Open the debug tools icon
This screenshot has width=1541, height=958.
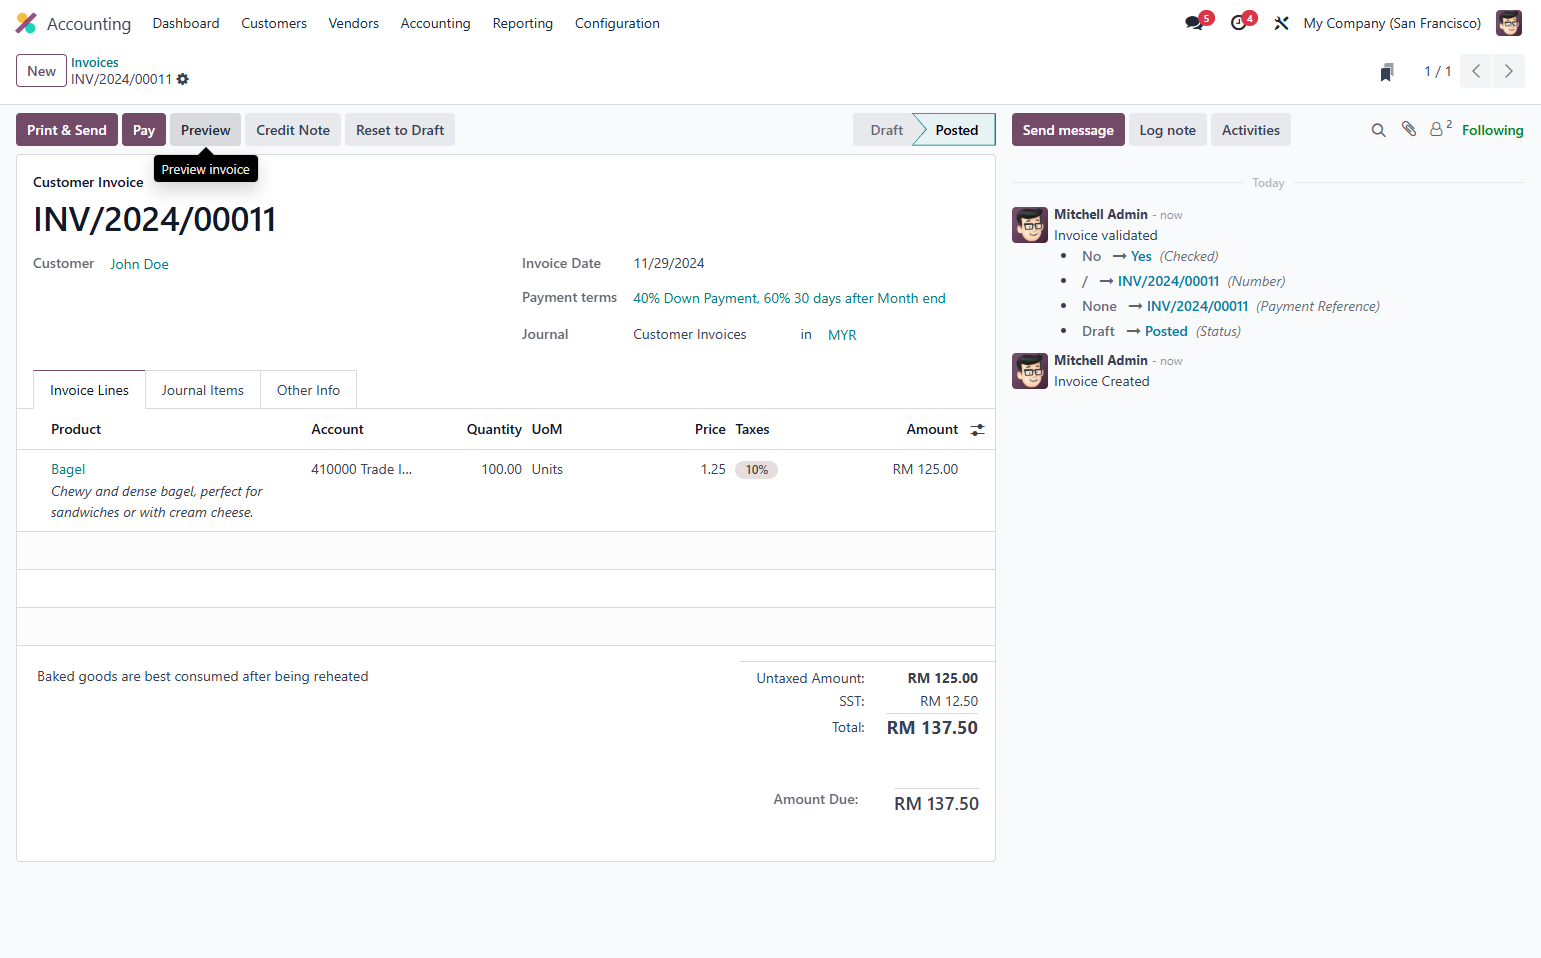pyautogui.click(x=1281, y=23)
